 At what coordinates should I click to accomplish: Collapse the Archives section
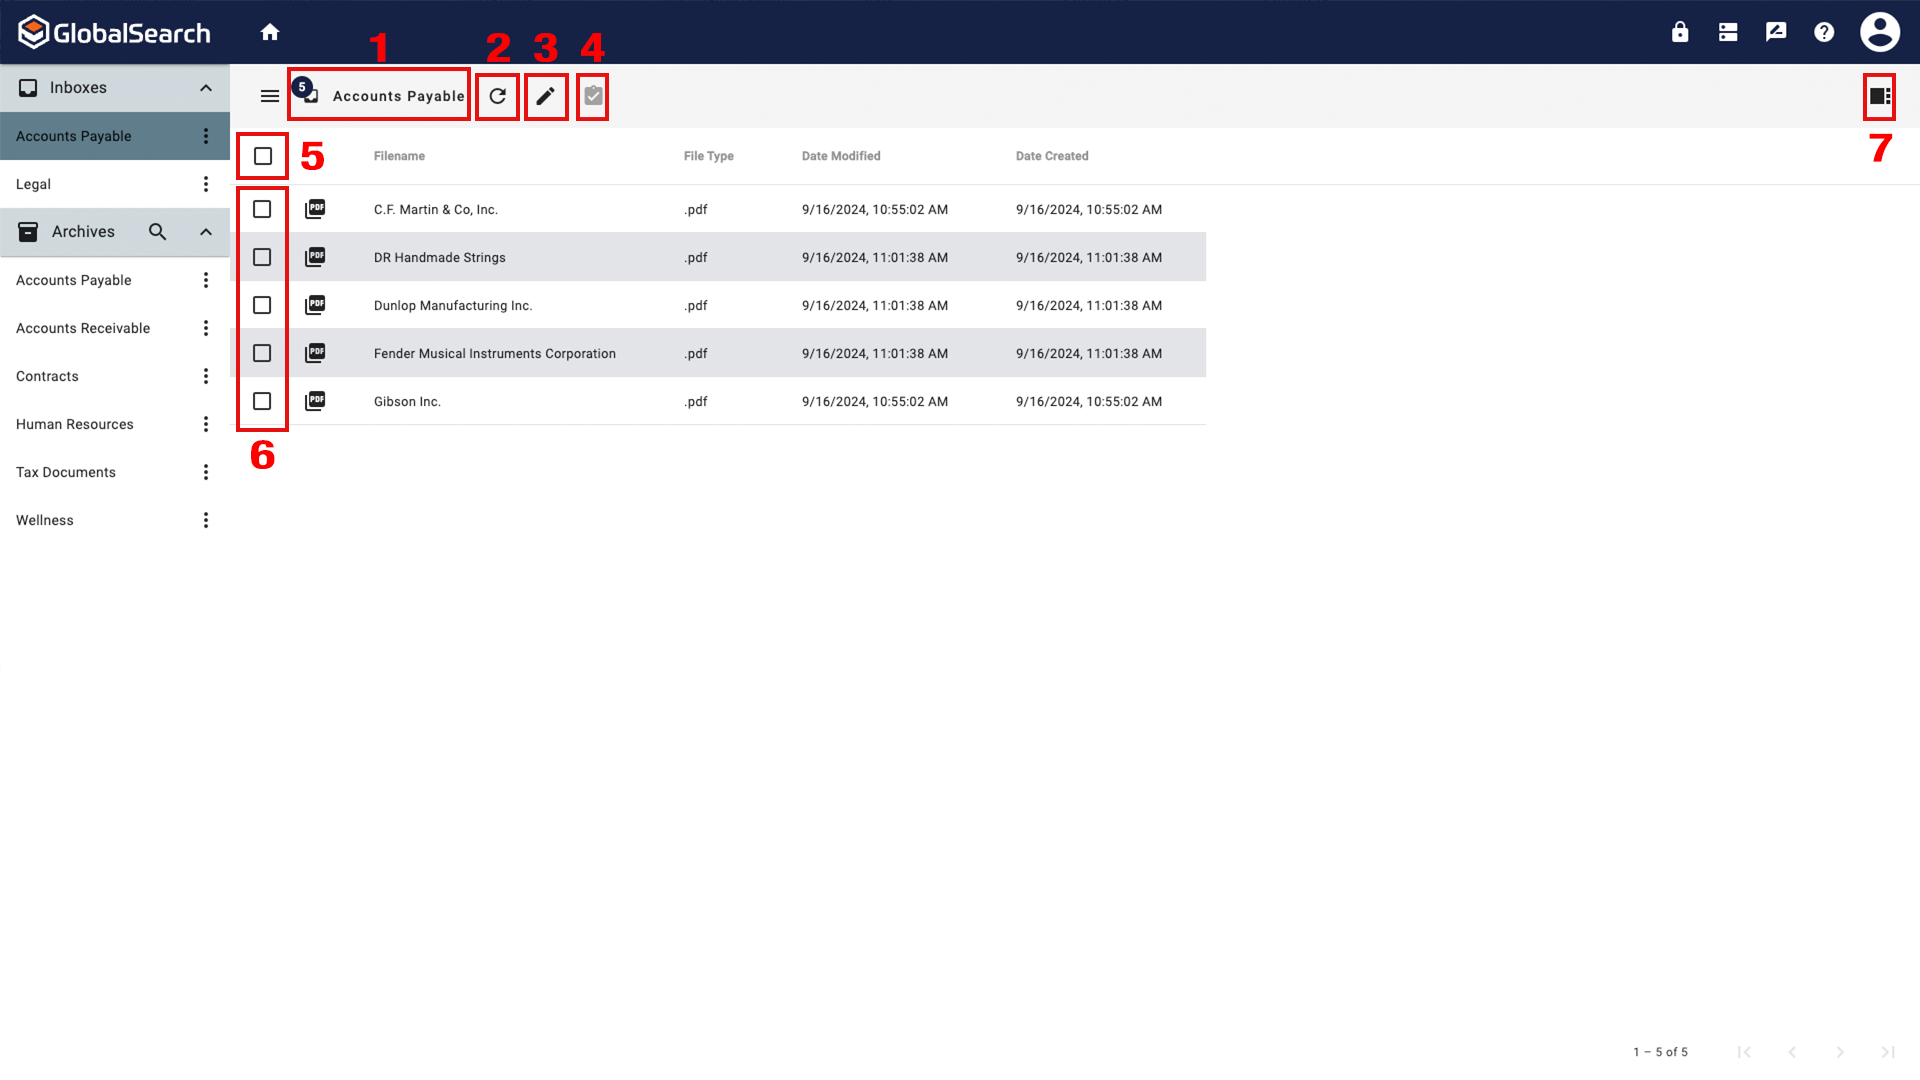point(205,231)
